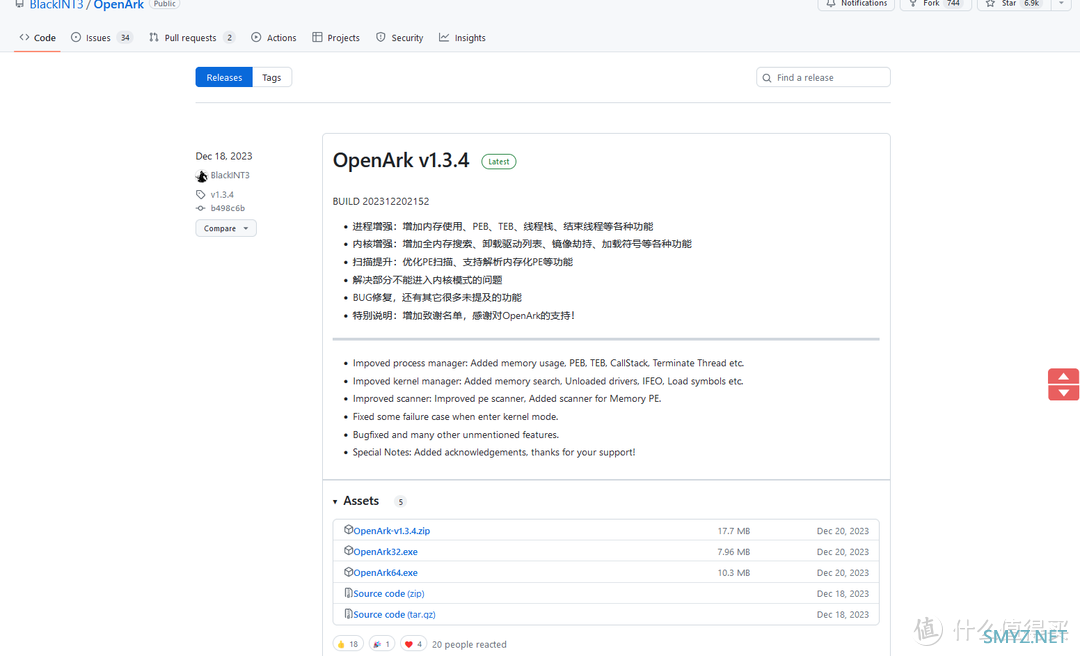This screenshot has height=656, width=1080.
Task: Click the 20 people reacted text
Action: 469,645
